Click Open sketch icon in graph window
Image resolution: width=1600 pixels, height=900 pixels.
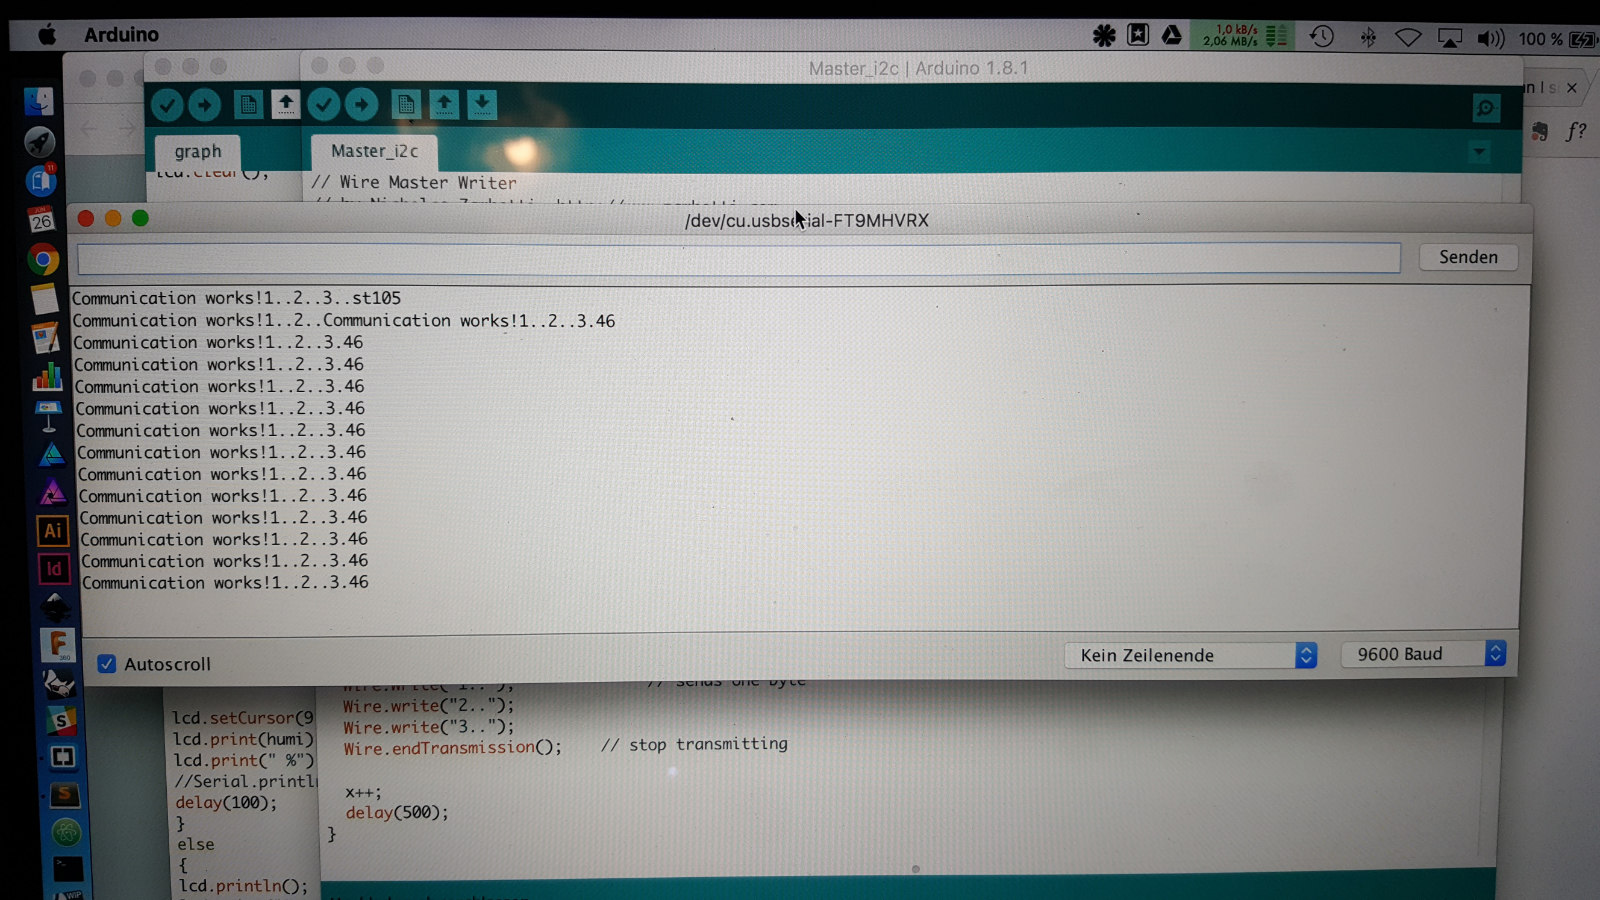click(286, 104)
